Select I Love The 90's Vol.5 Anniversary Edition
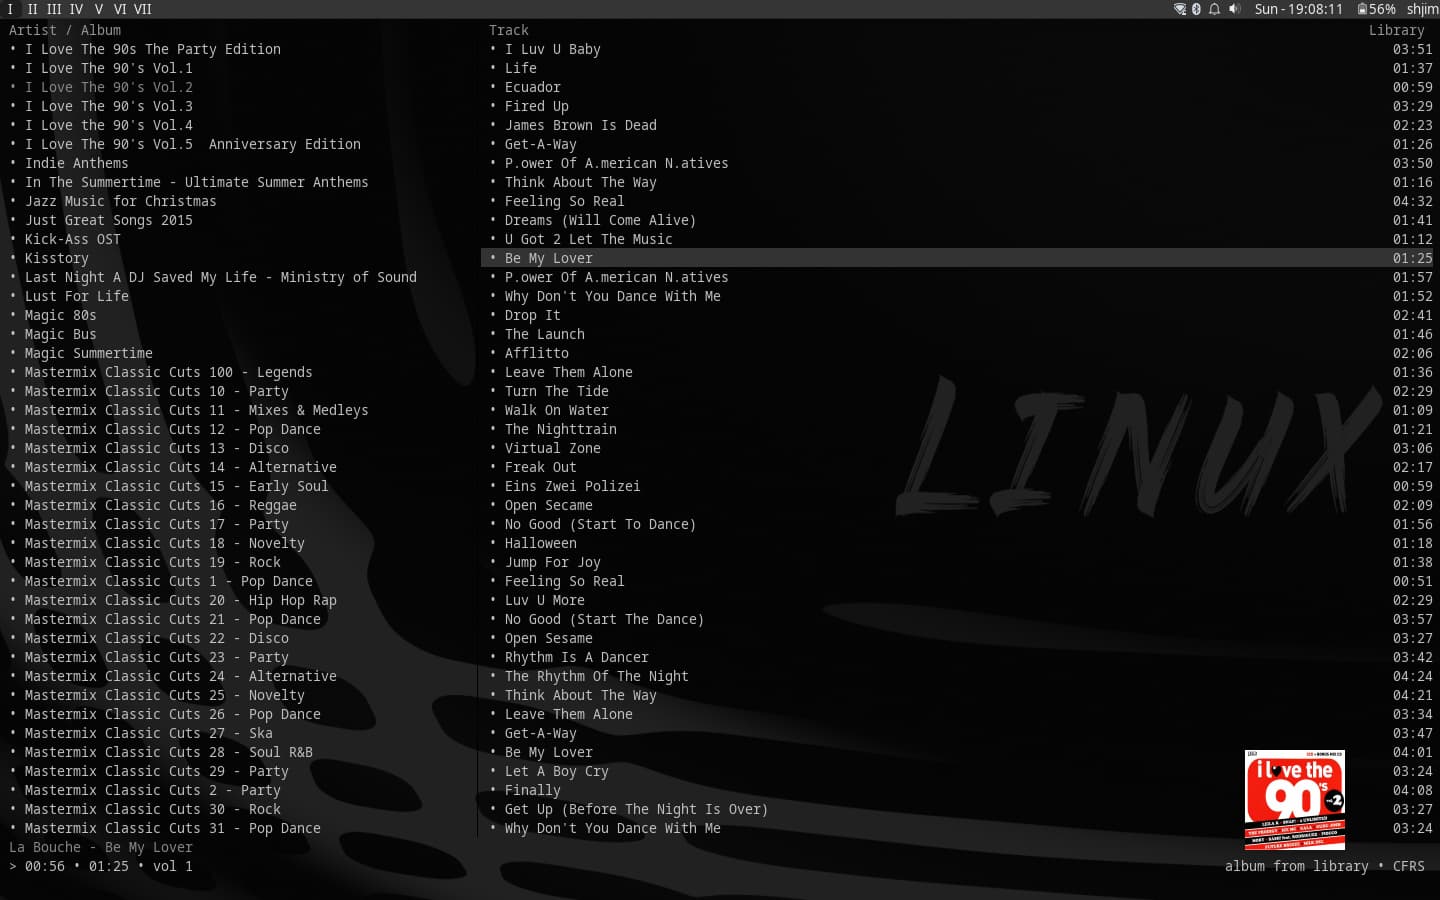This screenshot has width=1440, height=900. (193, 144)
